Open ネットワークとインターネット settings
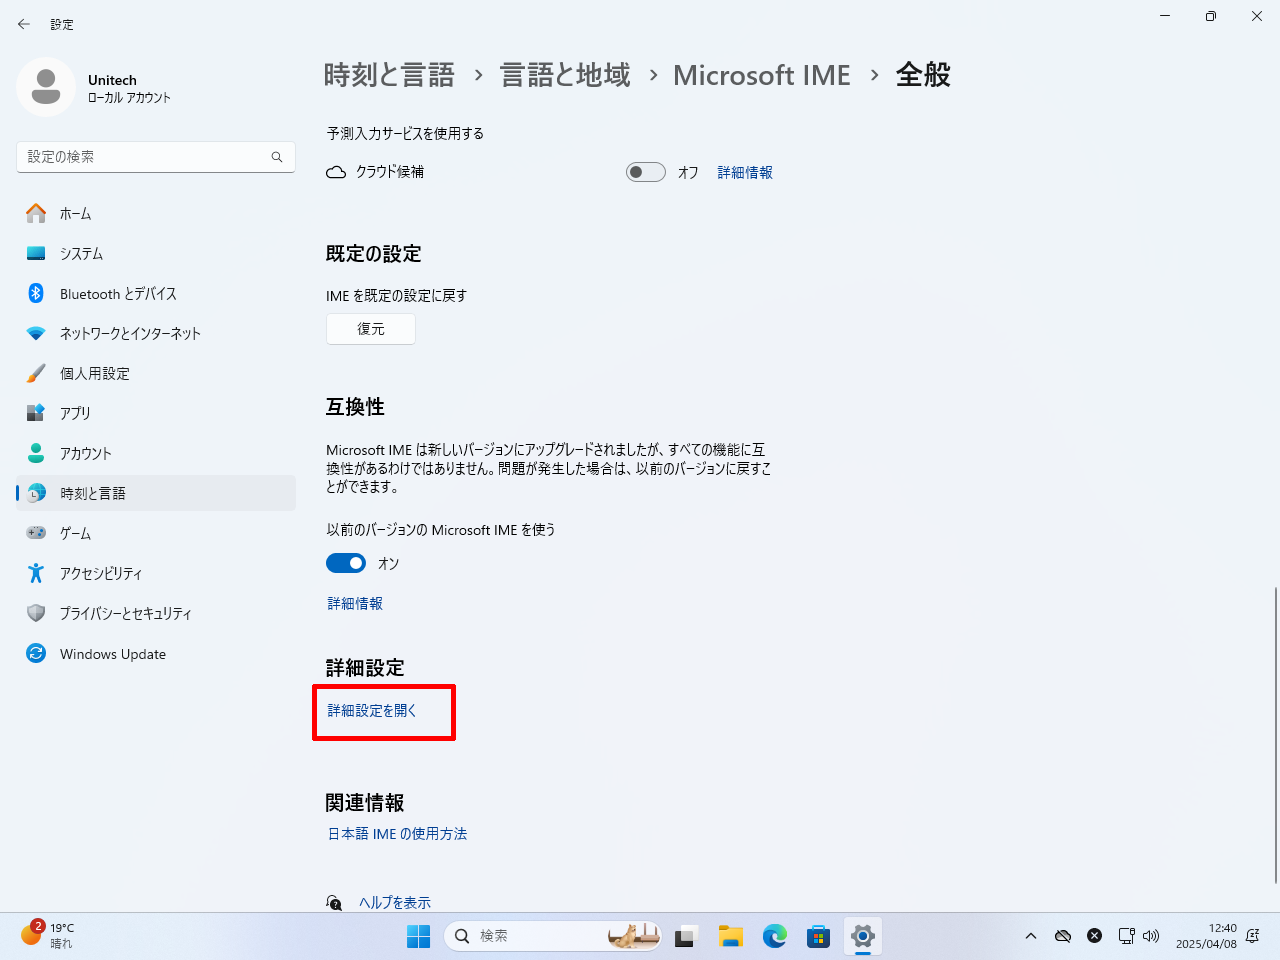The image size is (1280, 960). pos(156,333)
